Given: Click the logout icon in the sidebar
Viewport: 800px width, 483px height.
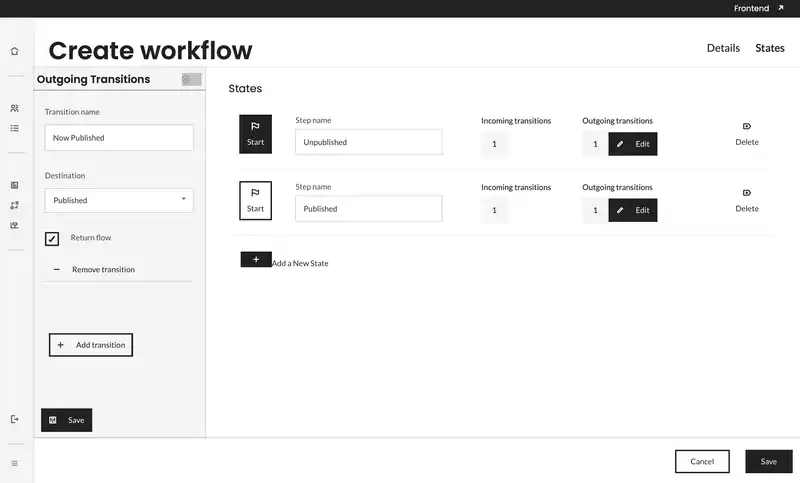Looking at the screenshot, I should (14, 419).
